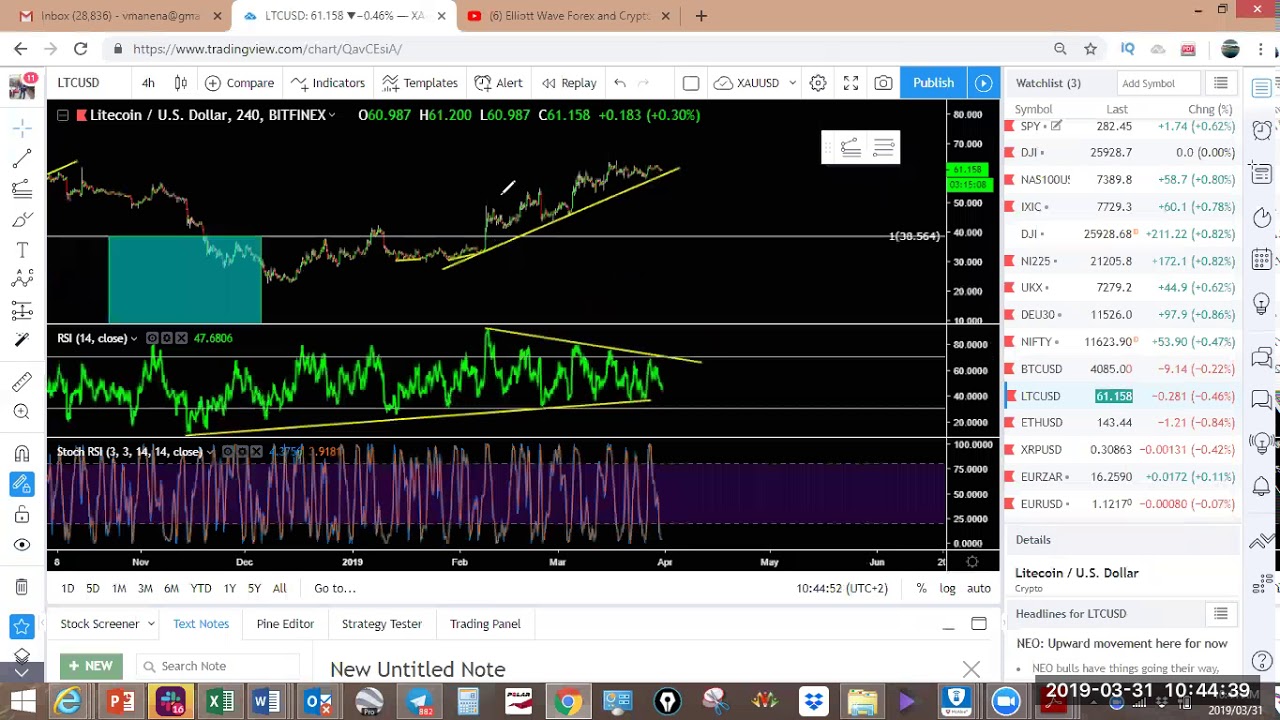This screenshot has height=720, width=1280.
Task: Open the notifications bell in right sidebar
Action: click(1262, 486)
